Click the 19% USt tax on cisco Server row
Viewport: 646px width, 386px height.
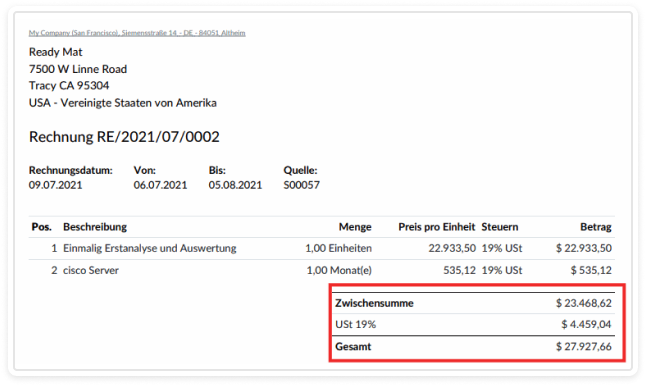tap(502, 271)
